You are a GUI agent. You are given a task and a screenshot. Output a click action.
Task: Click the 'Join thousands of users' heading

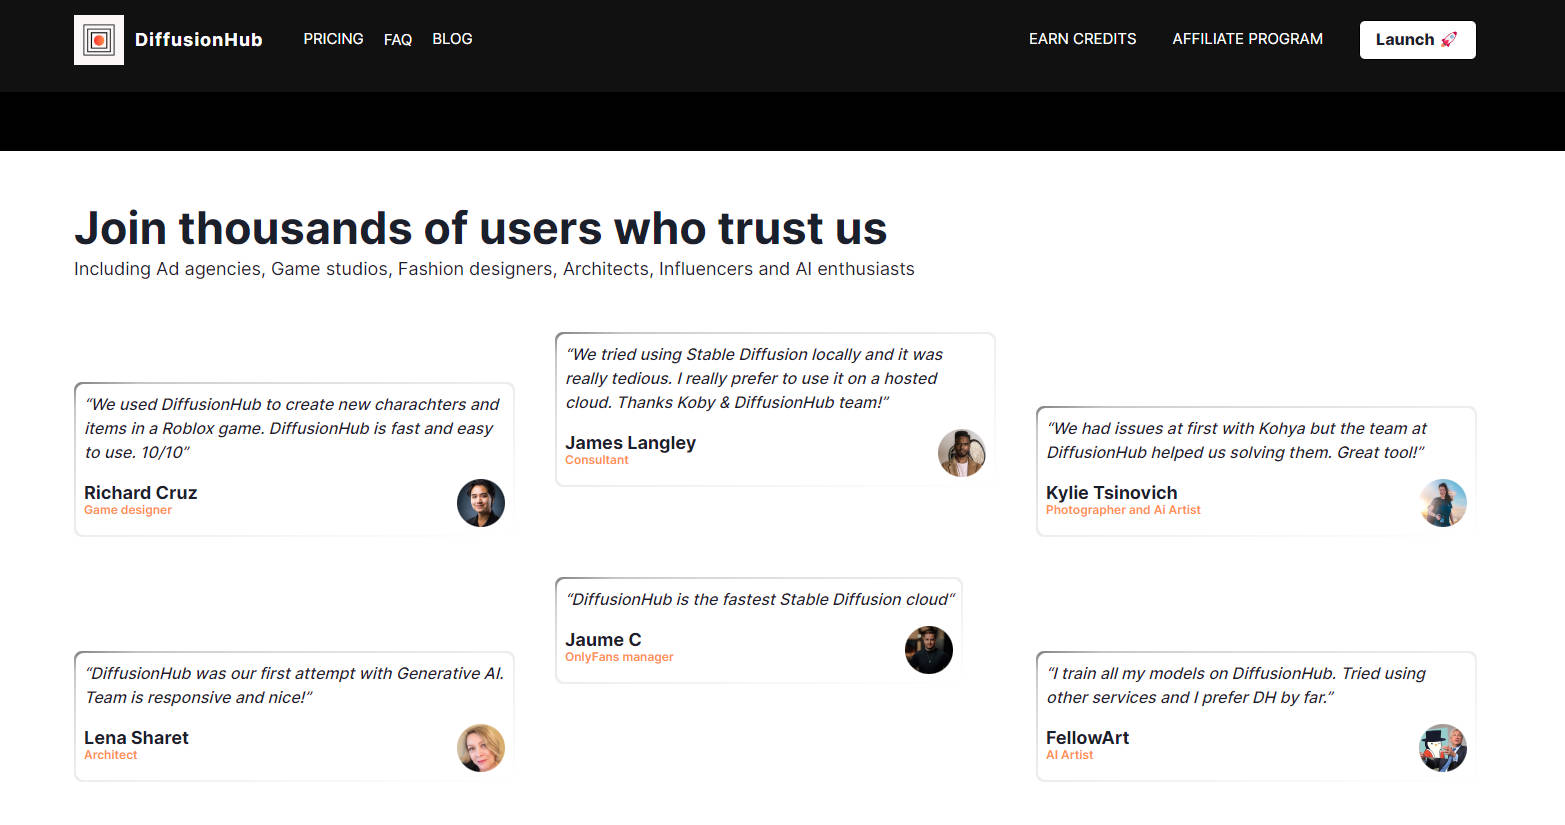(480, 228)
